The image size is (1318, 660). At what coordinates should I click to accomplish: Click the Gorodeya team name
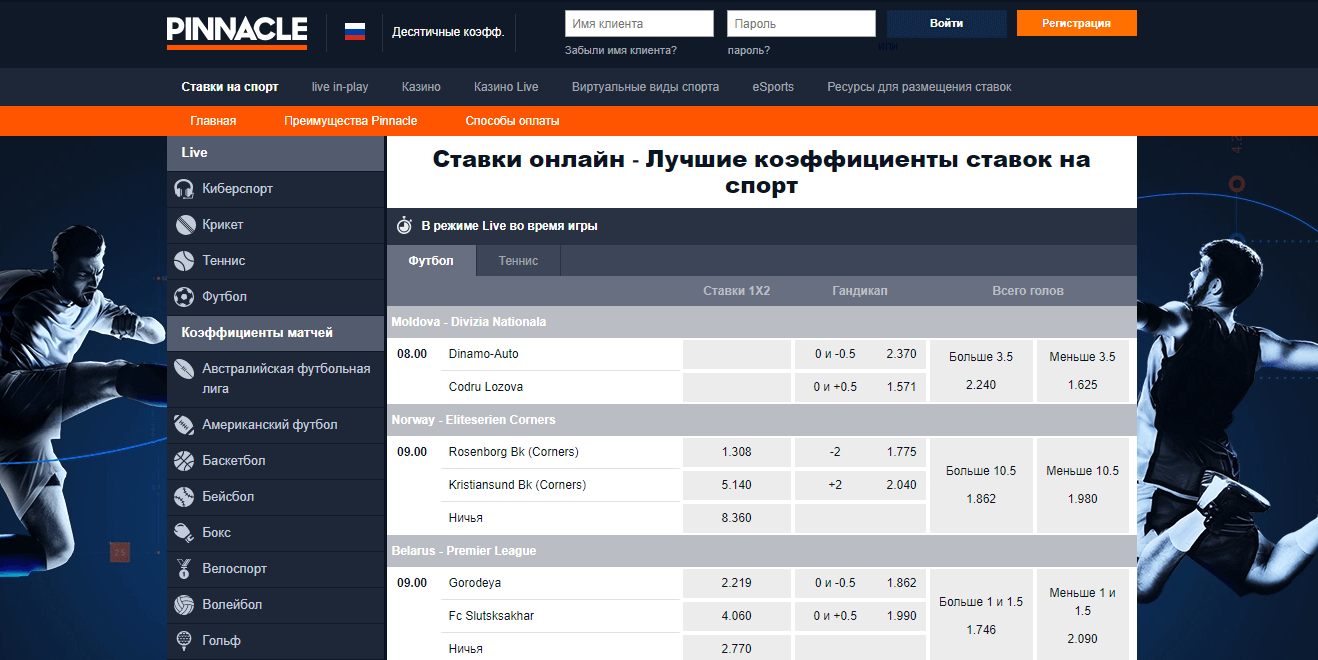pos(475,583)
